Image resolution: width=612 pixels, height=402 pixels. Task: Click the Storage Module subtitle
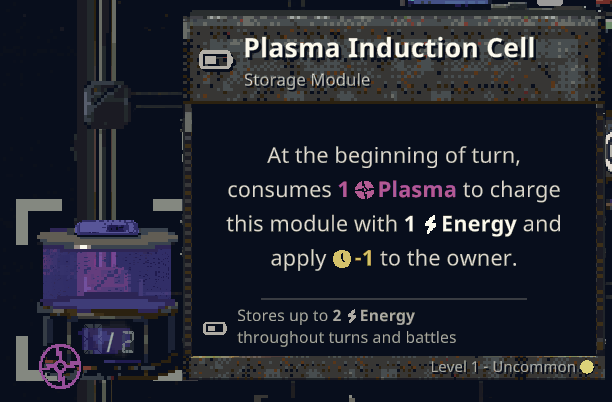(307, 80)
